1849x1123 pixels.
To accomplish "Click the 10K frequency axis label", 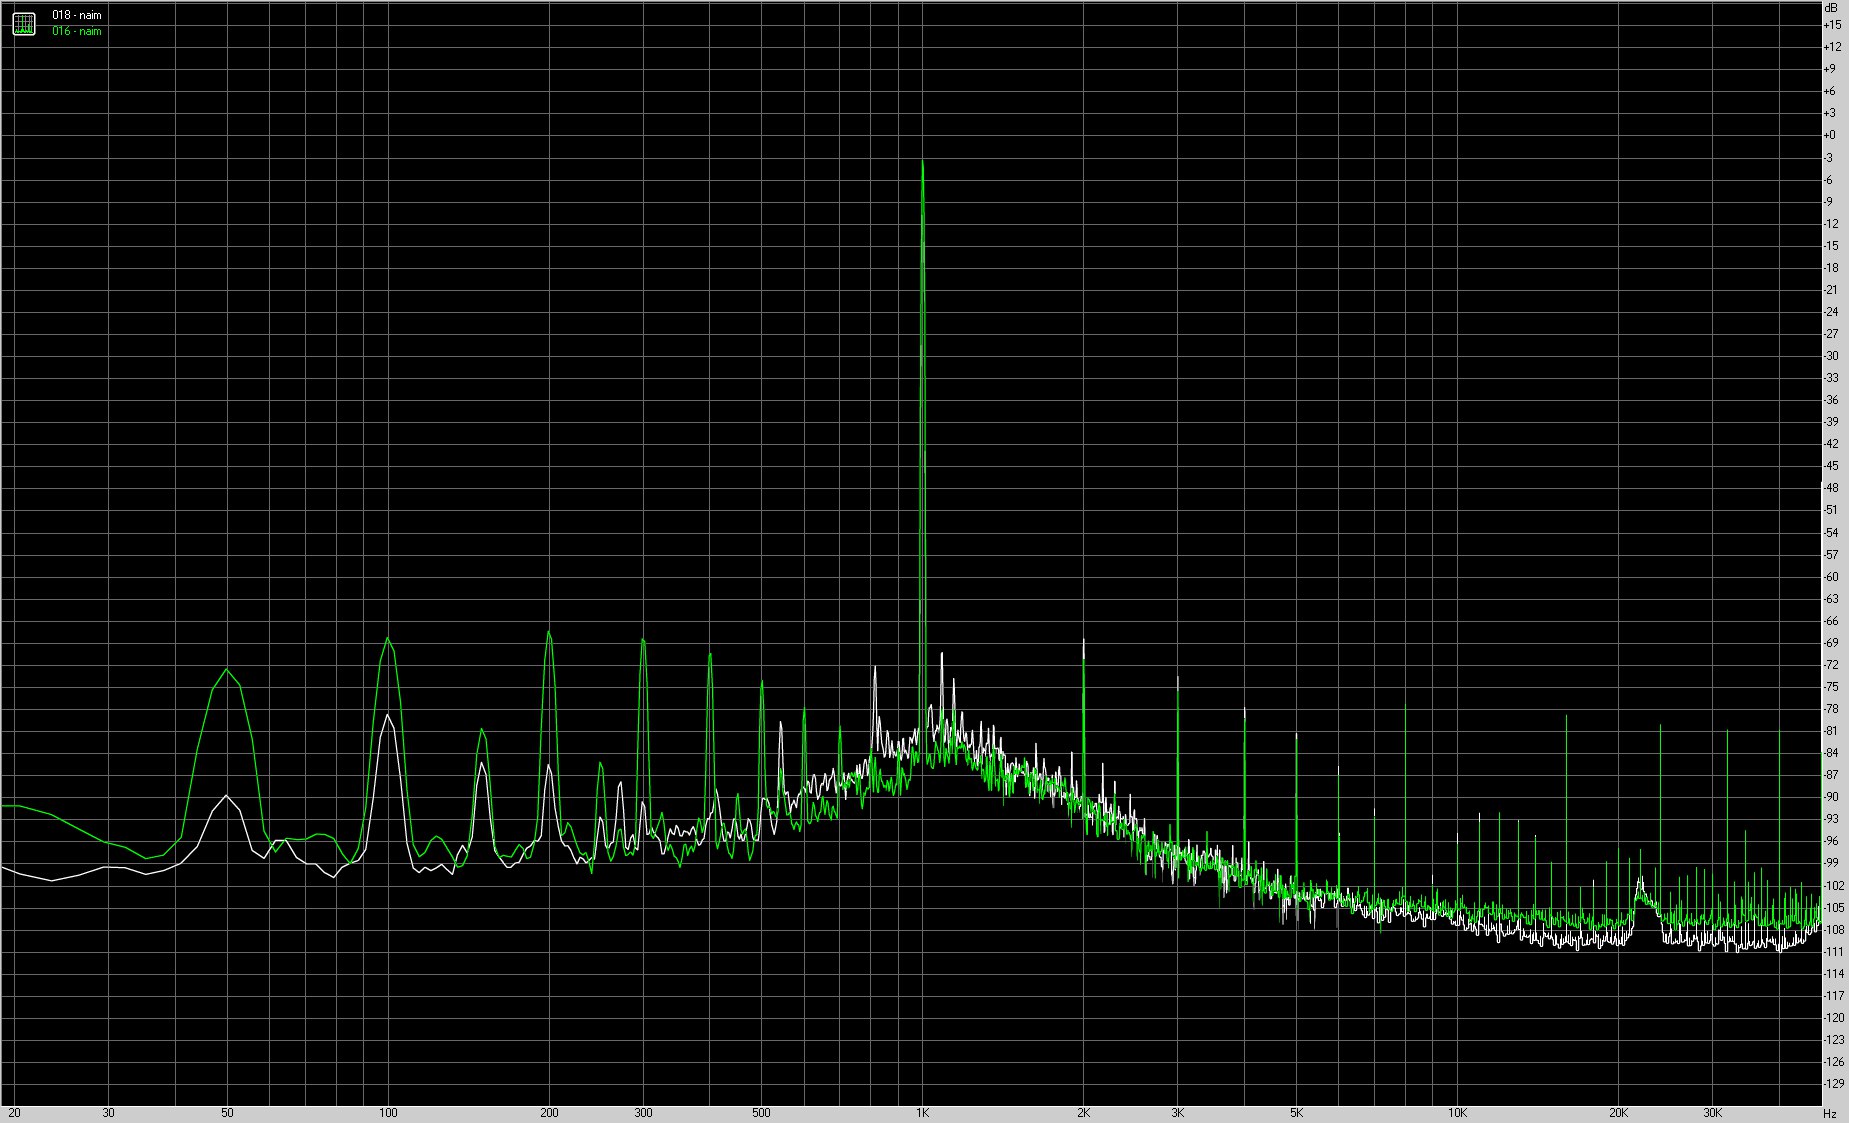I will [1457, 1113].
